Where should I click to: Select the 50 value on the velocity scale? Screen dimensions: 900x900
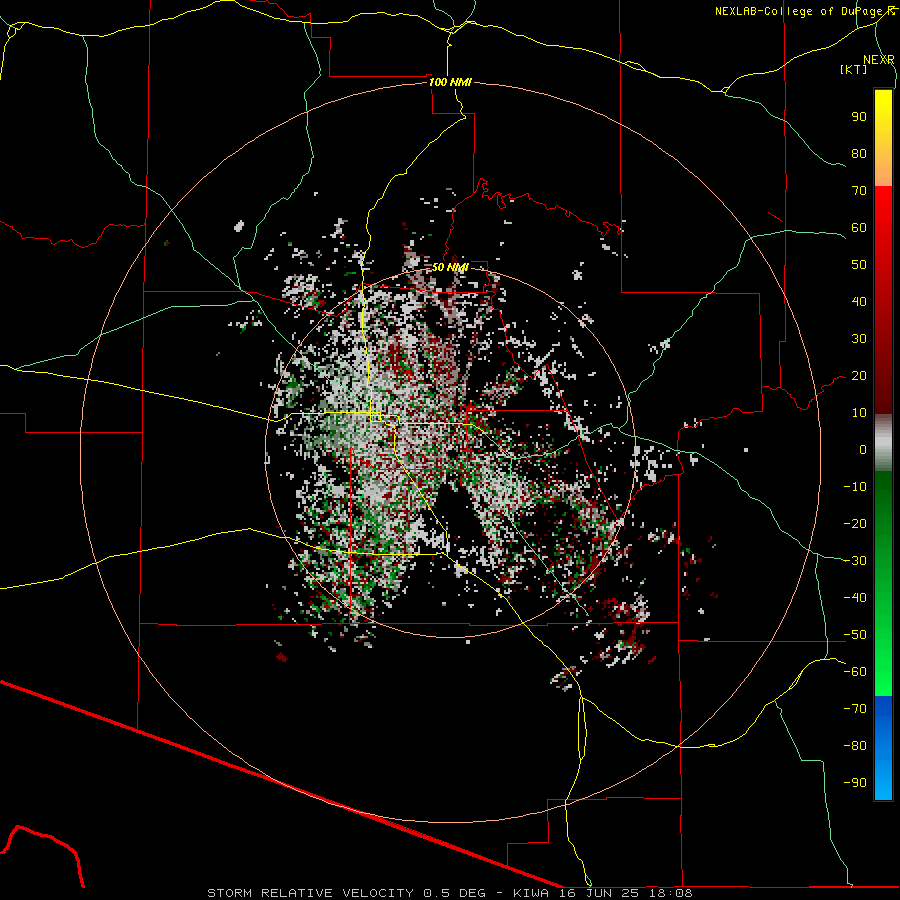tap(859, 265)
